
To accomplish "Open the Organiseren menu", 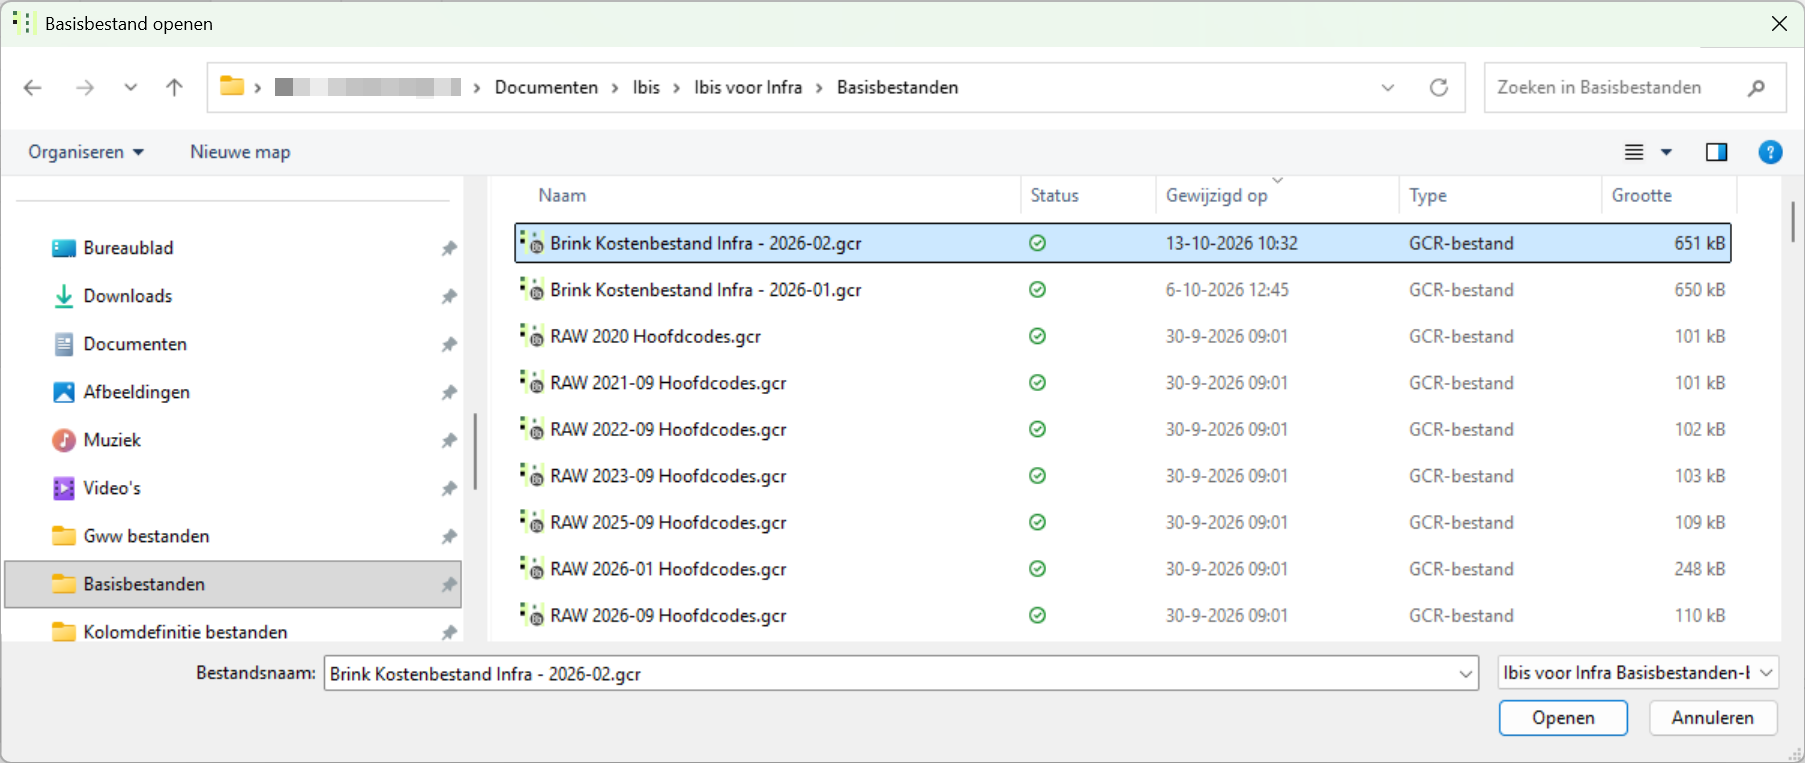I will 86,152.
